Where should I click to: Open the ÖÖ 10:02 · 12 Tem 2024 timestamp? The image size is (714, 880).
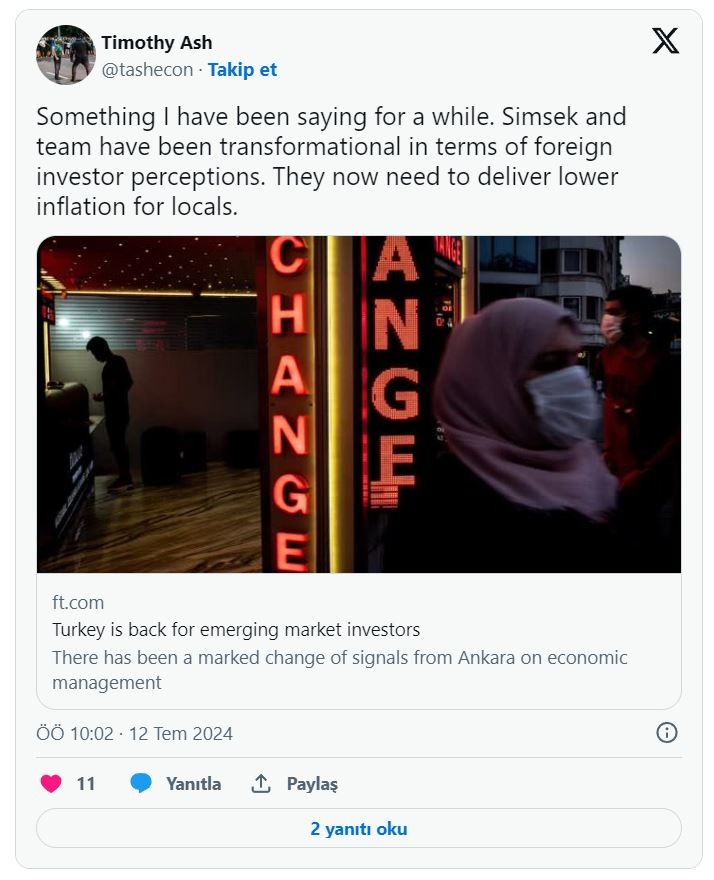click(134, 734)
